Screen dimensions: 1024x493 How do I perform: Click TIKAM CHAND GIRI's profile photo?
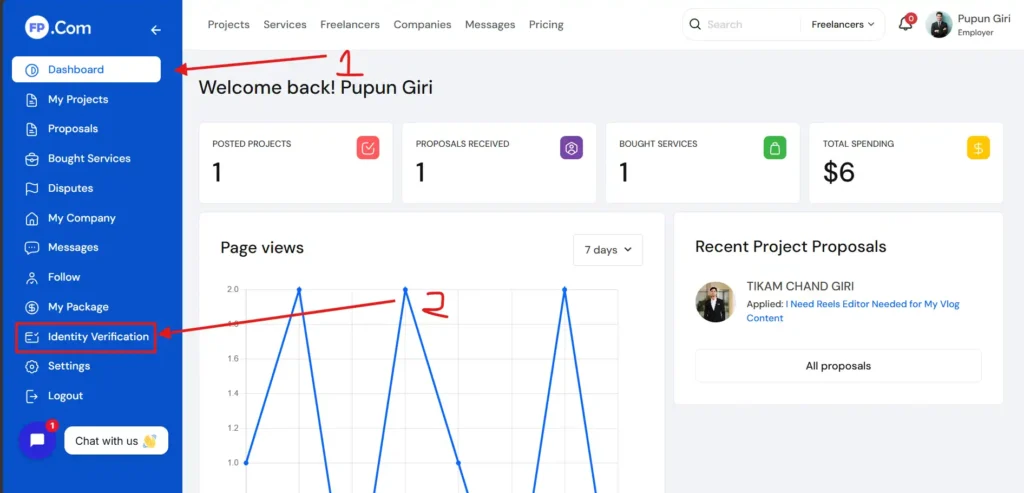point(715,302)
